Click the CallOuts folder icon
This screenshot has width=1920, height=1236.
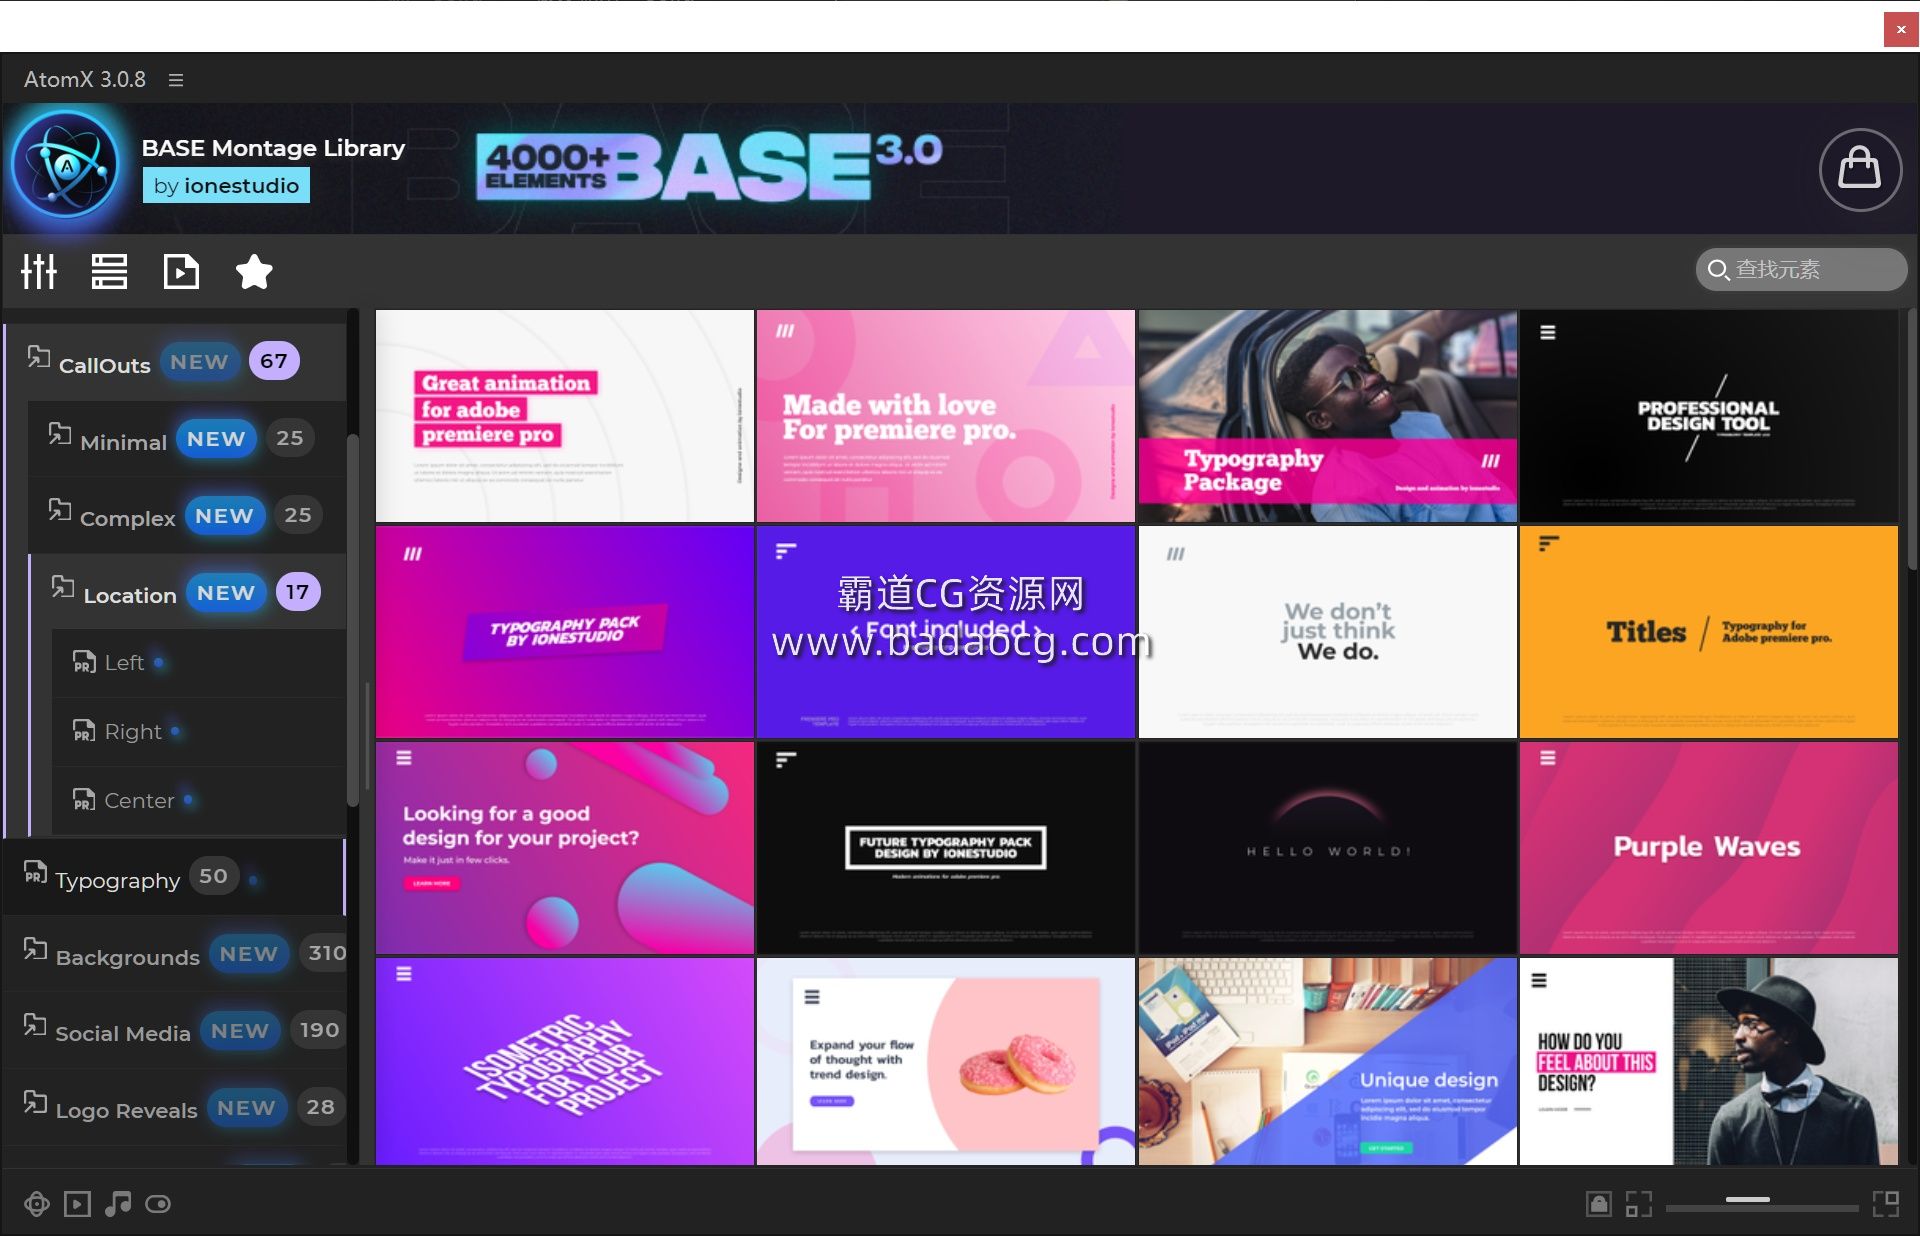pos(38,357)
